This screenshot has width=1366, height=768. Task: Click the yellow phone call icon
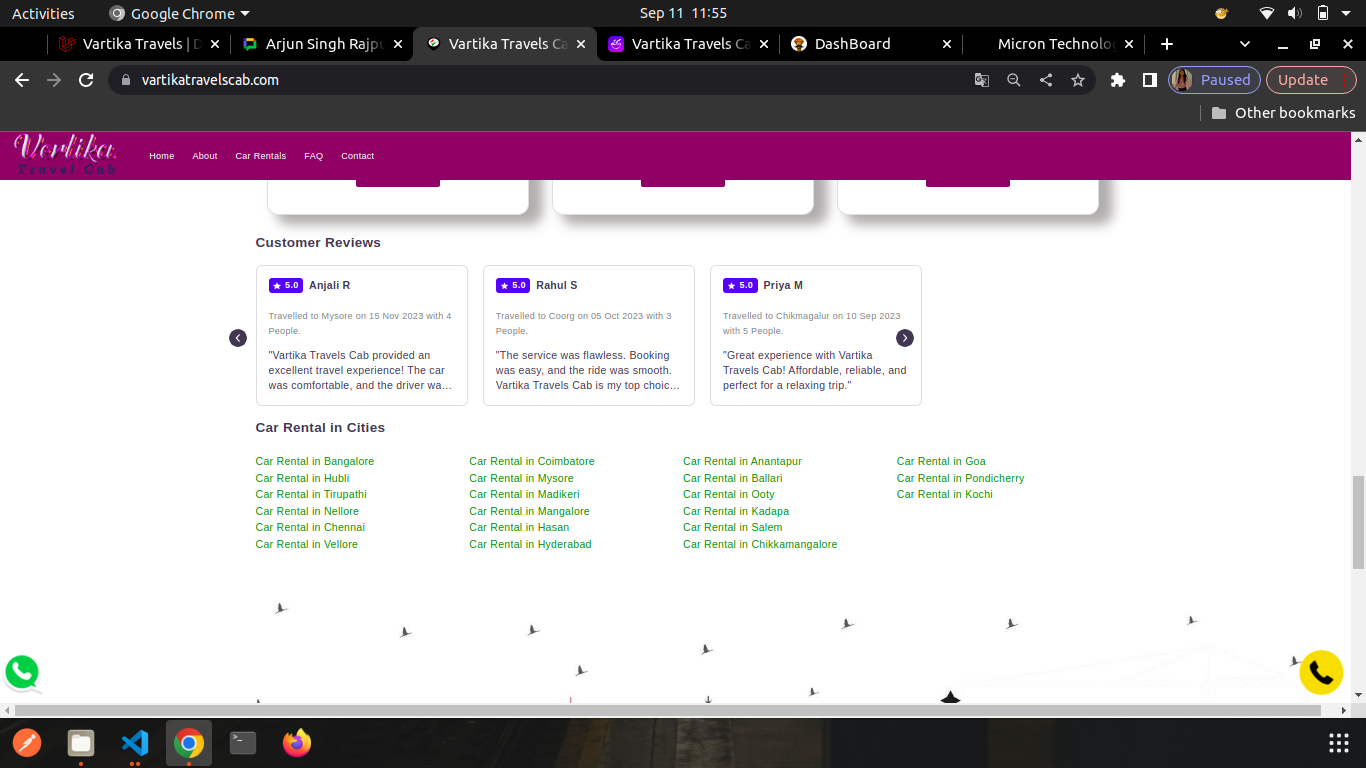point(1320,673)
